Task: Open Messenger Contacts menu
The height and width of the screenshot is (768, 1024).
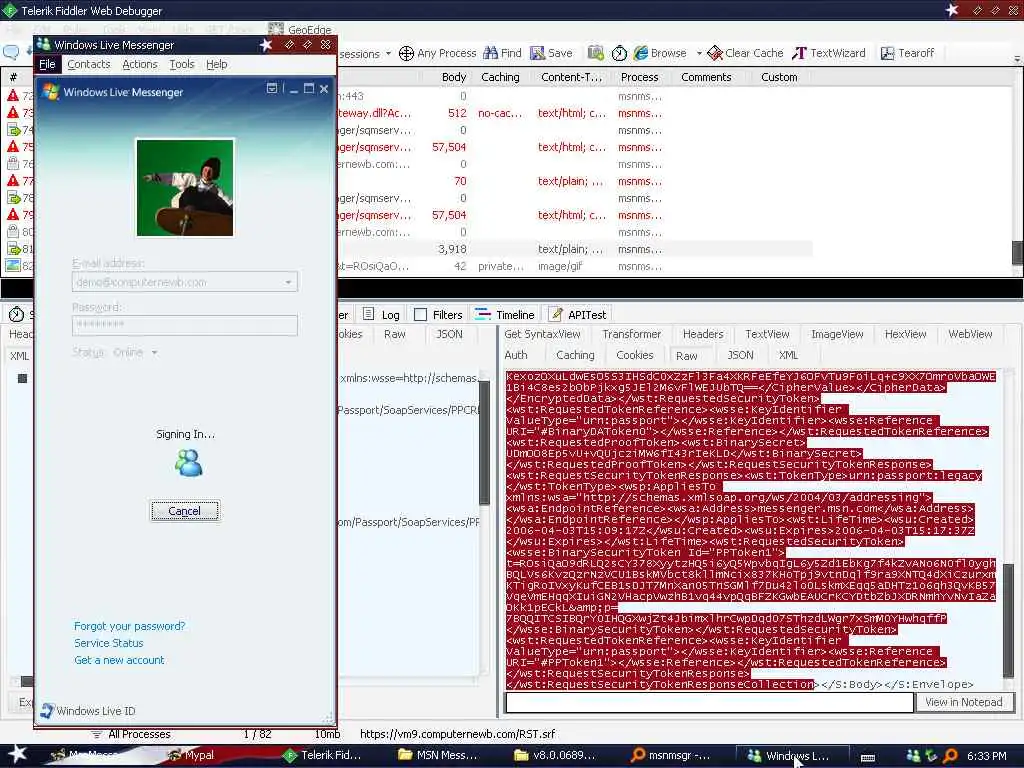Action: pyautogui.click(x=89, y=64)
